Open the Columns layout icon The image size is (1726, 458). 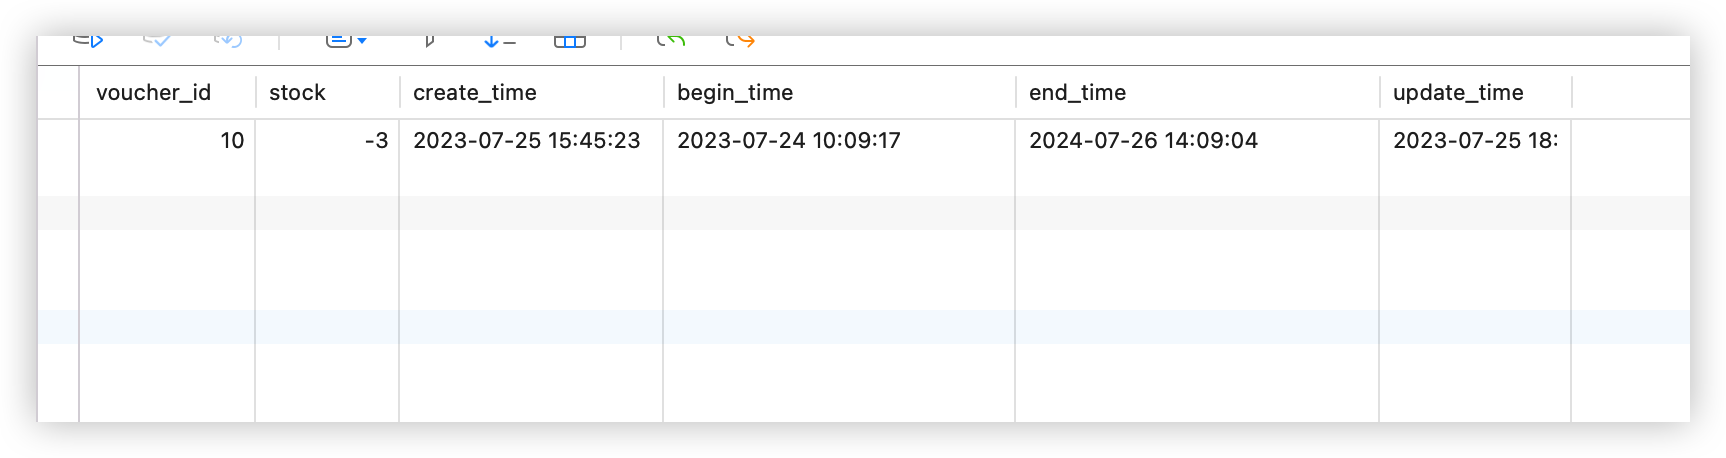tap(570, 40)
